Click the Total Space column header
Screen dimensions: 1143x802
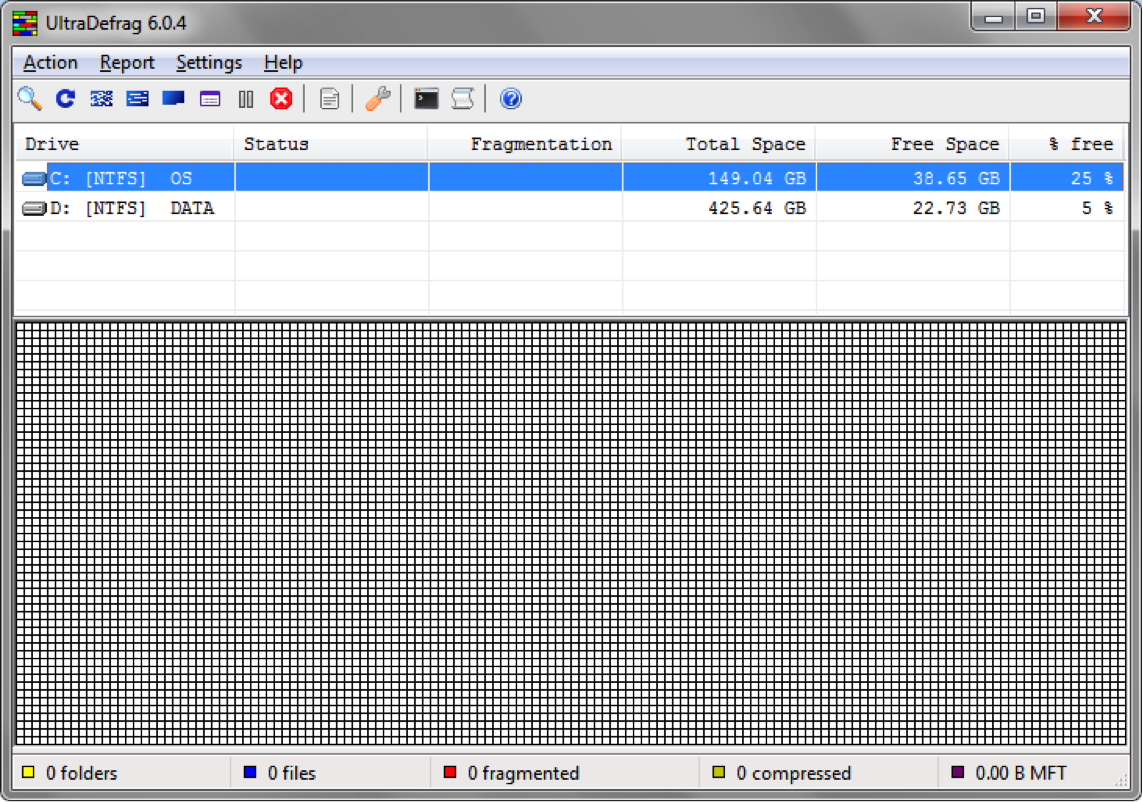tap(719, 144)
